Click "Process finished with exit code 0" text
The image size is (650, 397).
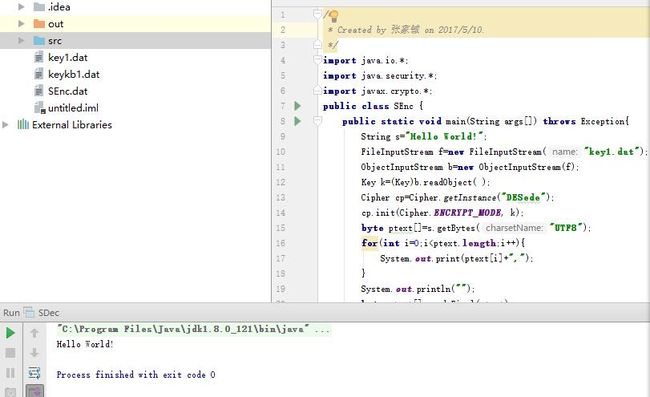coord(136,375)
